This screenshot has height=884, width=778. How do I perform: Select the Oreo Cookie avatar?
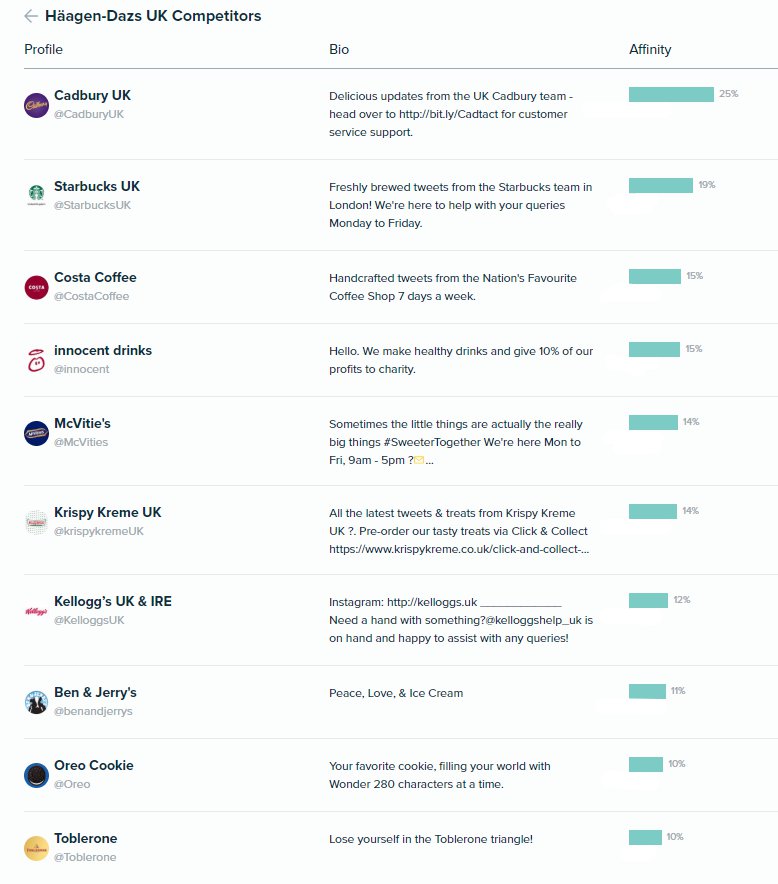pyautogui.click(x=36, y=775)
